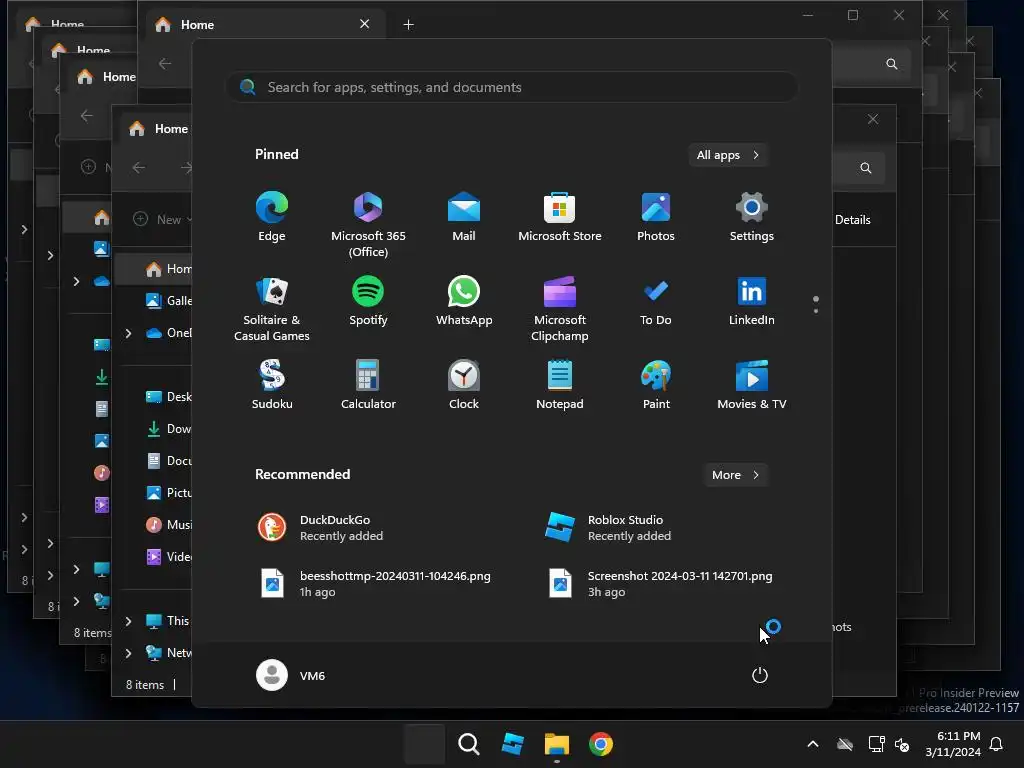Open Pictures quick access folder
The height and width of the screenshot is (768, 1024).
click(x=168, y=493)
